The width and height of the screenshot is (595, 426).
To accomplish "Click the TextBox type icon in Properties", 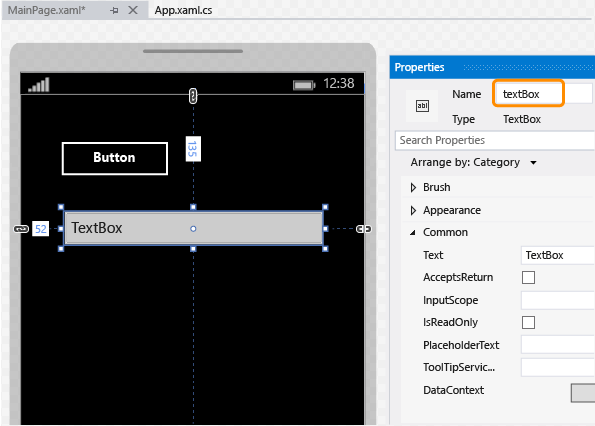I will 422,106.
